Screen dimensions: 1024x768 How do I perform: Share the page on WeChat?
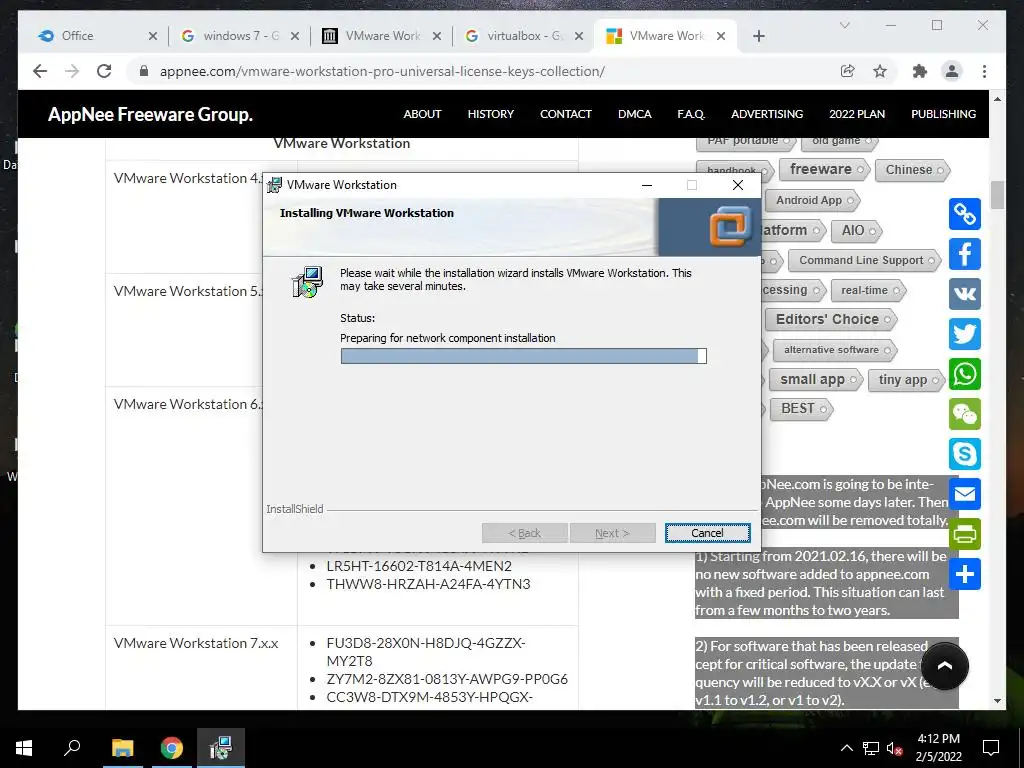click(965, 414)
